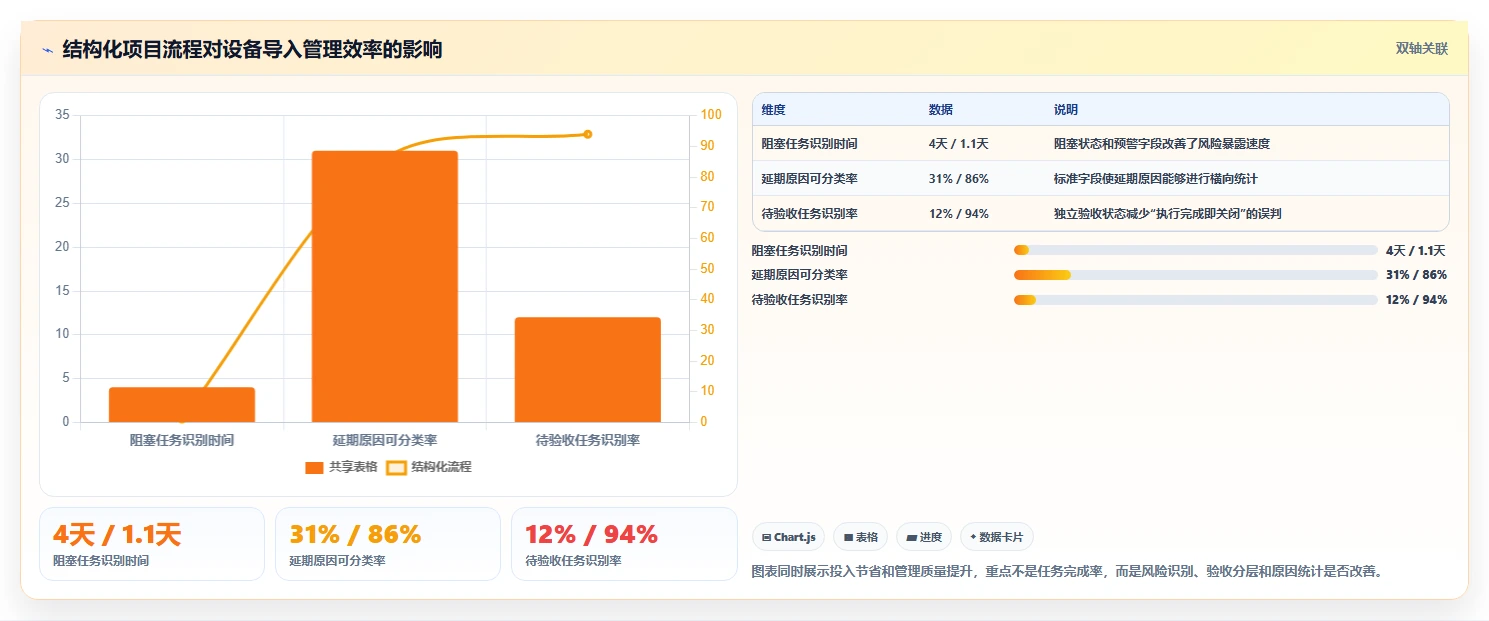
Task: Open the 31% / 86% stat card
Action: (388, 544)
